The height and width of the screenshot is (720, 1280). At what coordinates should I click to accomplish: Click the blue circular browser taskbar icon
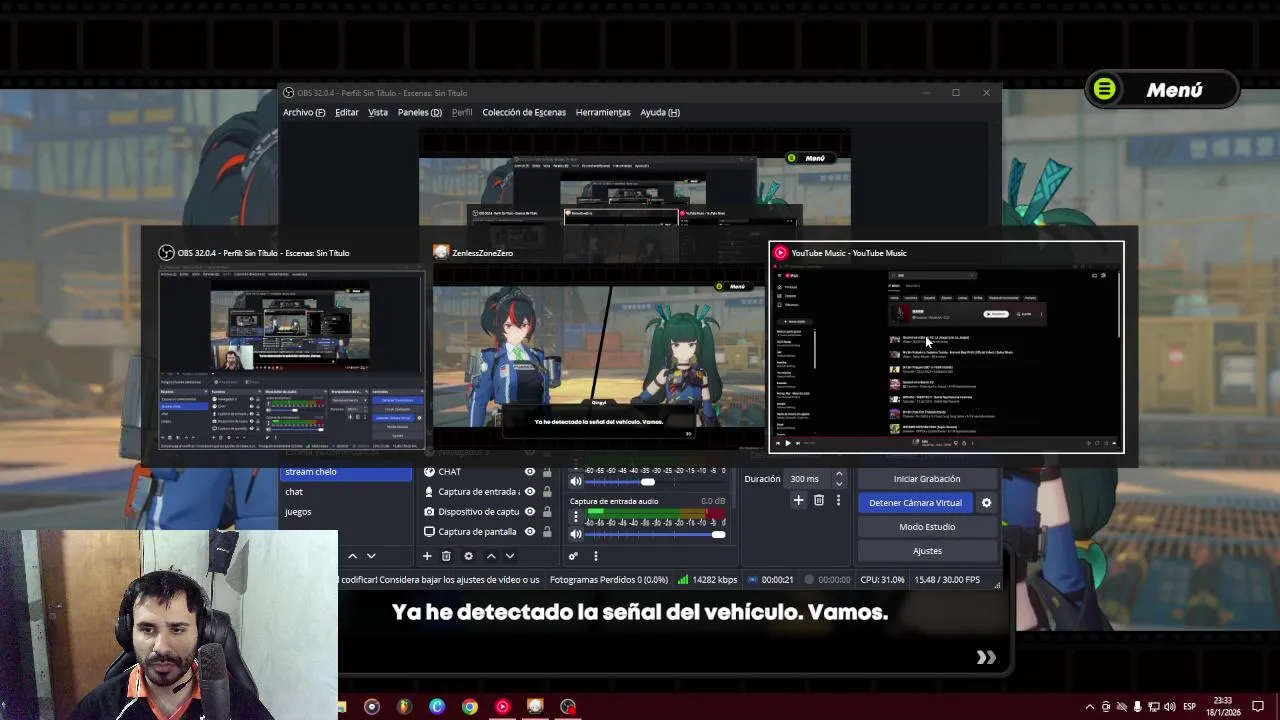[437, 707]
